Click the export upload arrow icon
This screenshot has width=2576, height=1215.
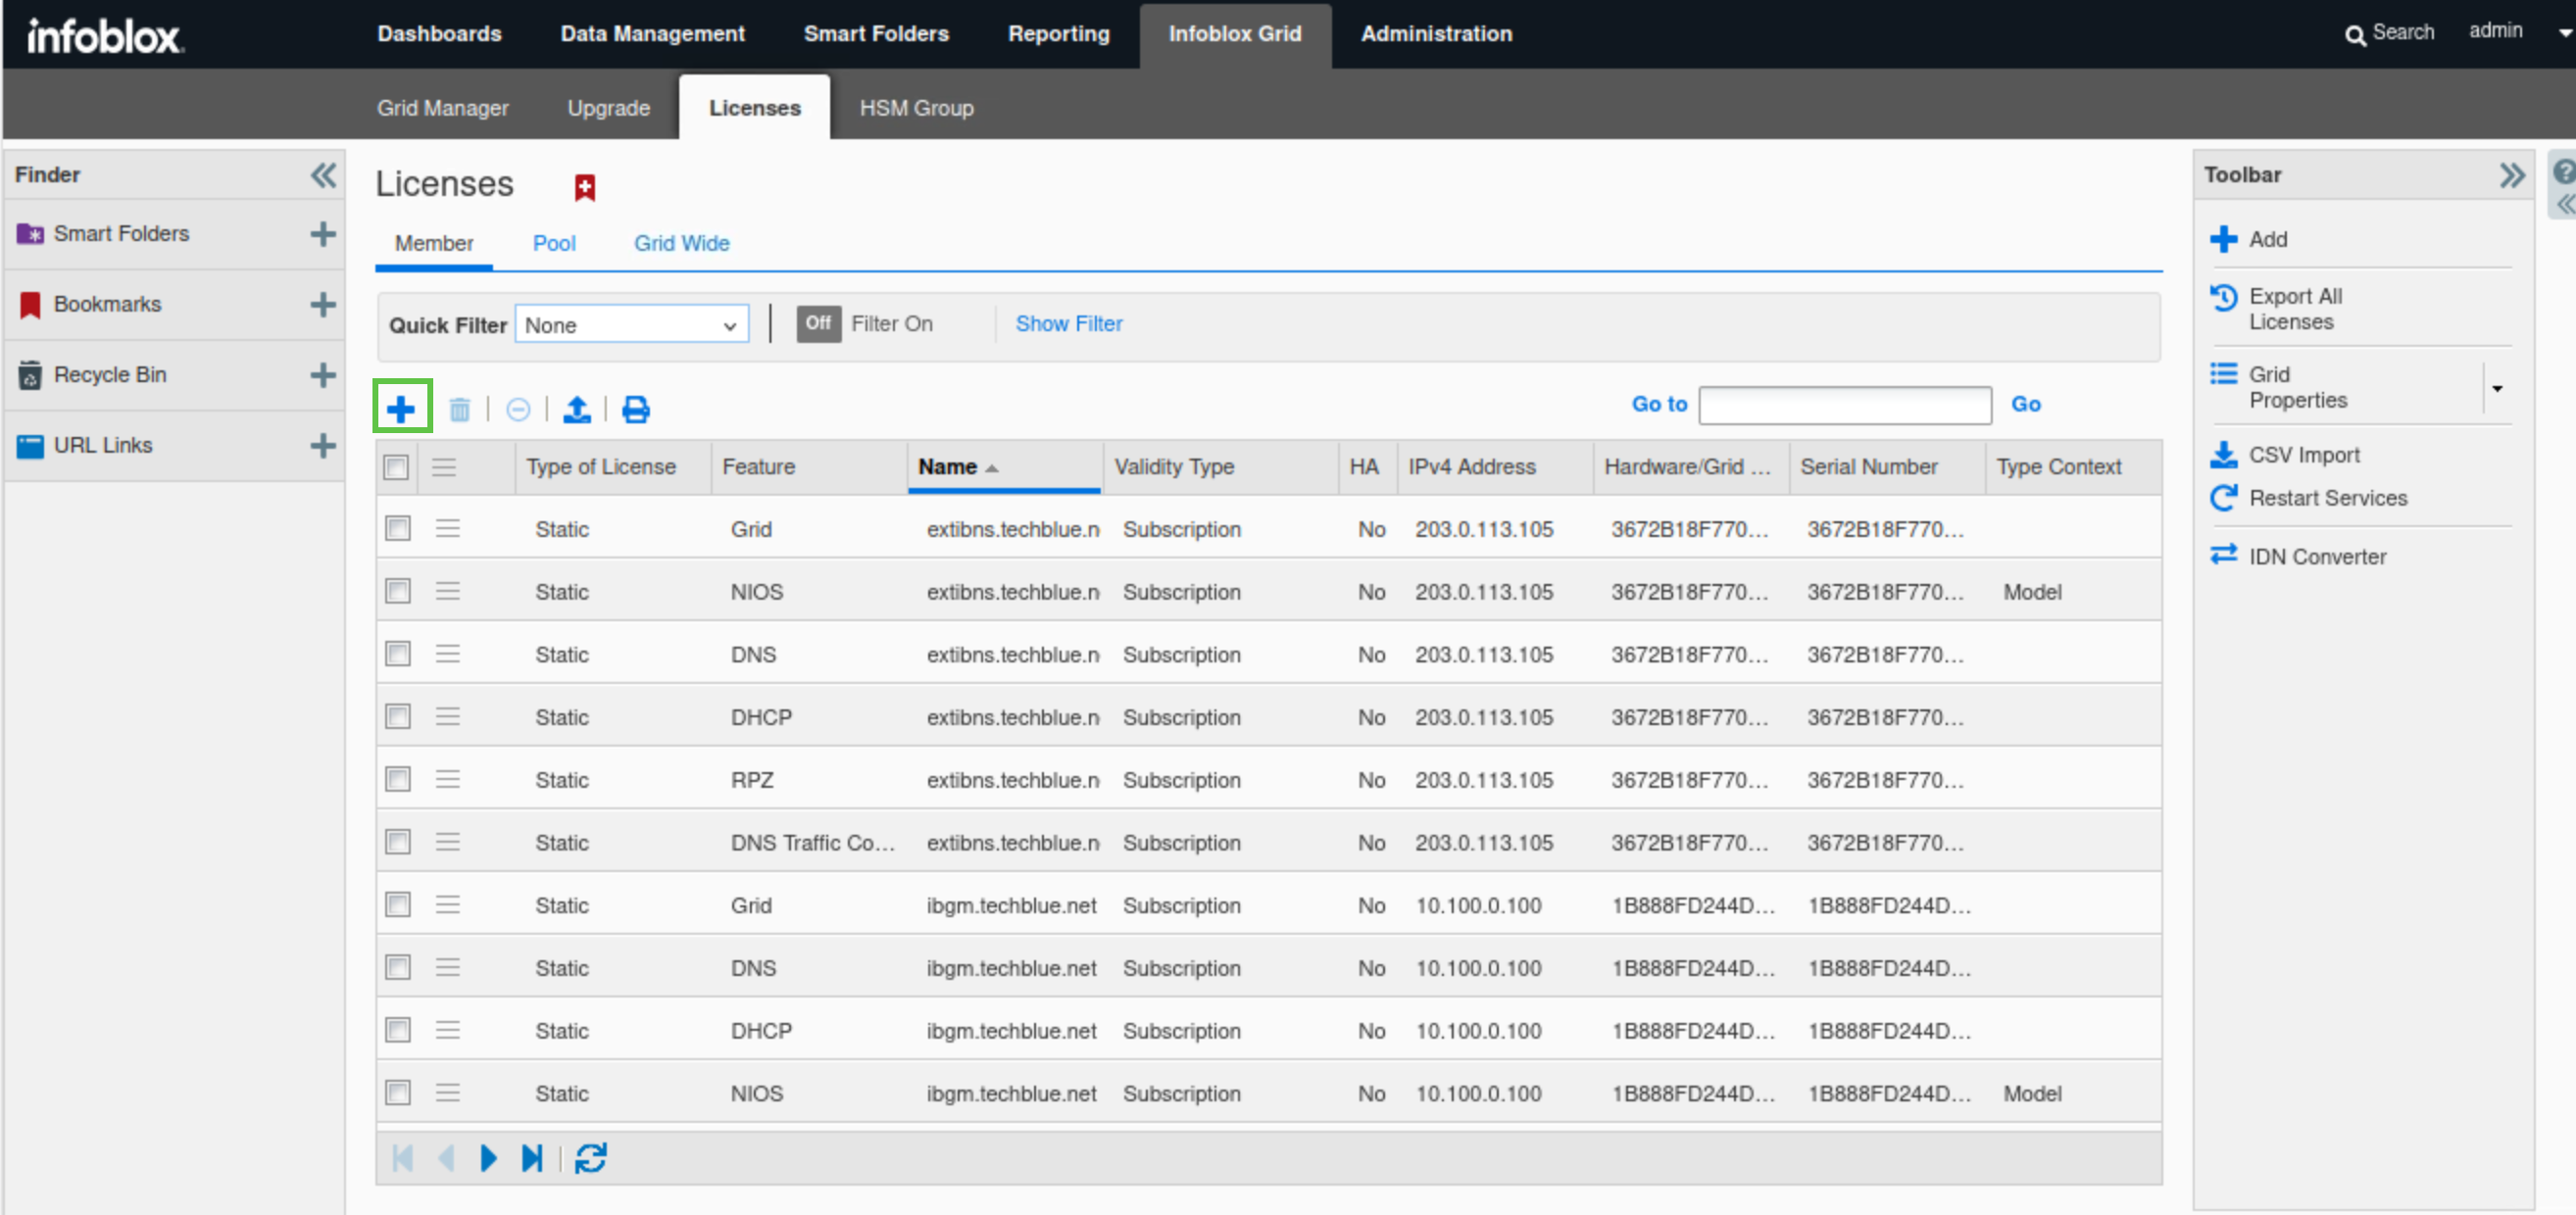pyautogui.click(x=577, y=408)
